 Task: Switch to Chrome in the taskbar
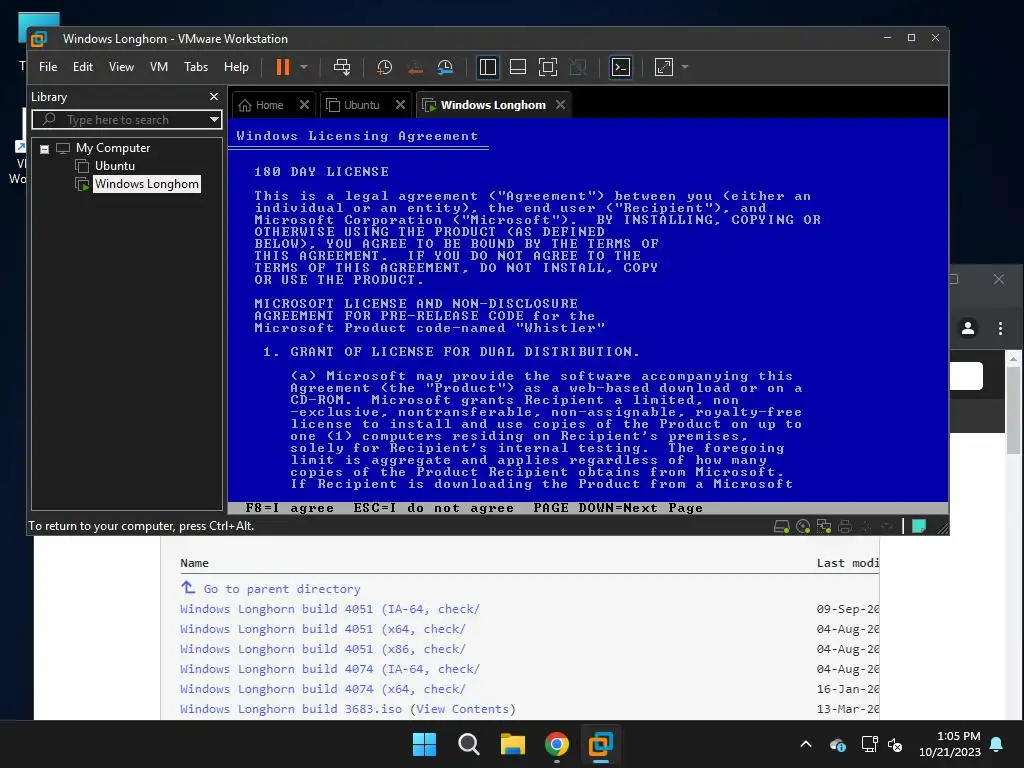tap(556, 744)
